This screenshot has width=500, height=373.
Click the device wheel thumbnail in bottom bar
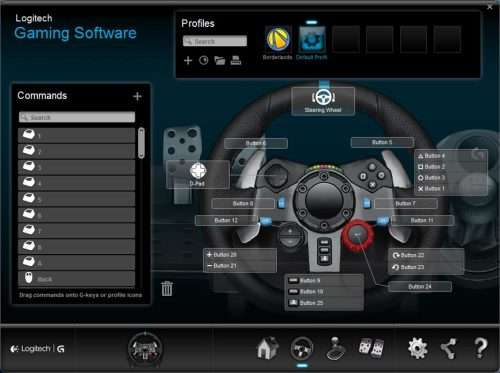(x=145, y=349)
